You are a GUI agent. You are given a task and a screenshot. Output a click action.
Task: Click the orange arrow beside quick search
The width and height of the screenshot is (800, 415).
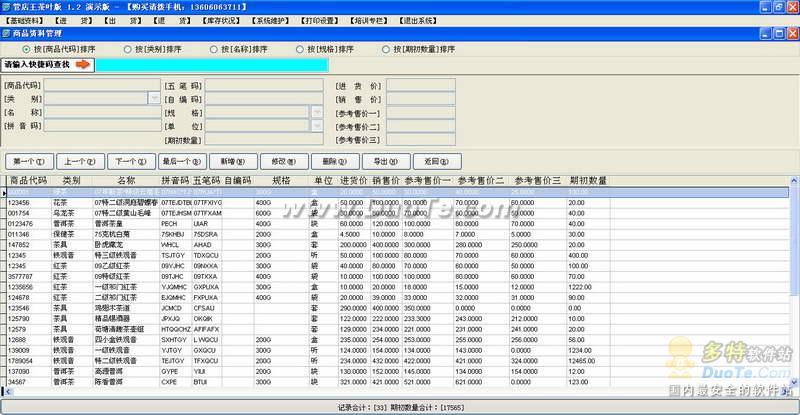tap(83, 65)
